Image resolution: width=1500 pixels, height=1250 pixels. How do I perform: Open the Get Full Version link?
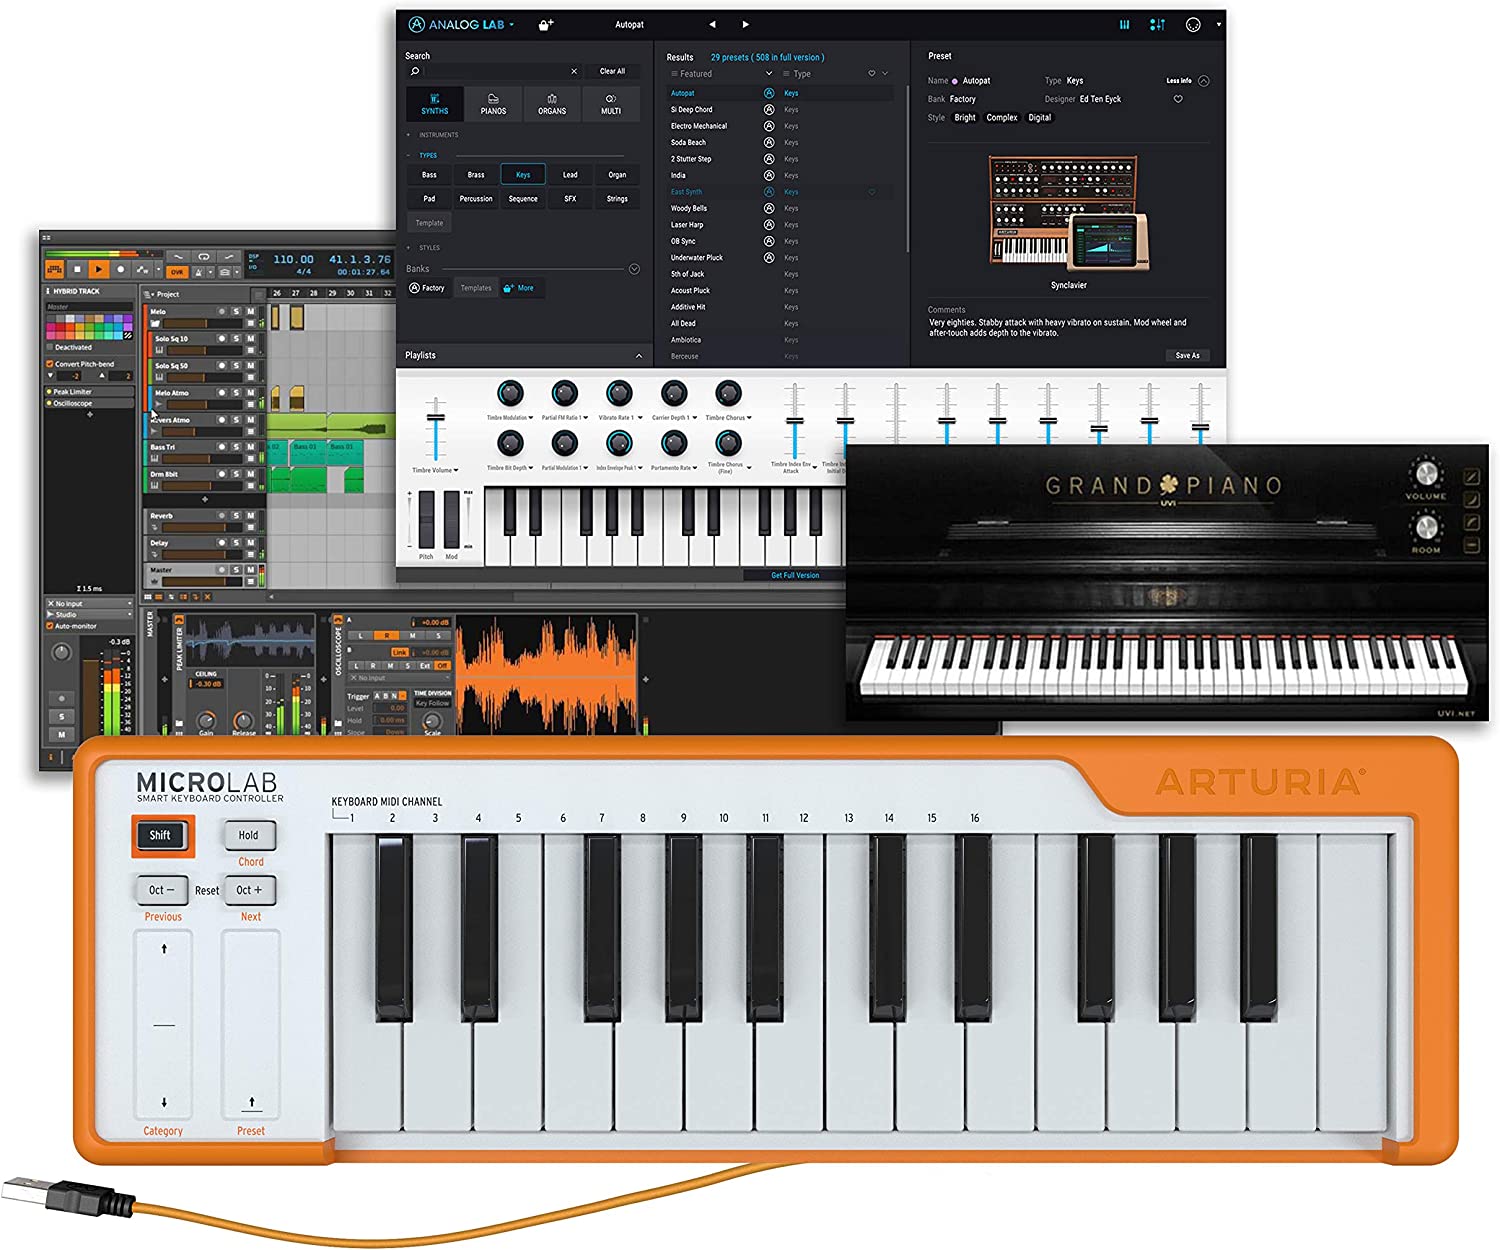click(797, 575)
